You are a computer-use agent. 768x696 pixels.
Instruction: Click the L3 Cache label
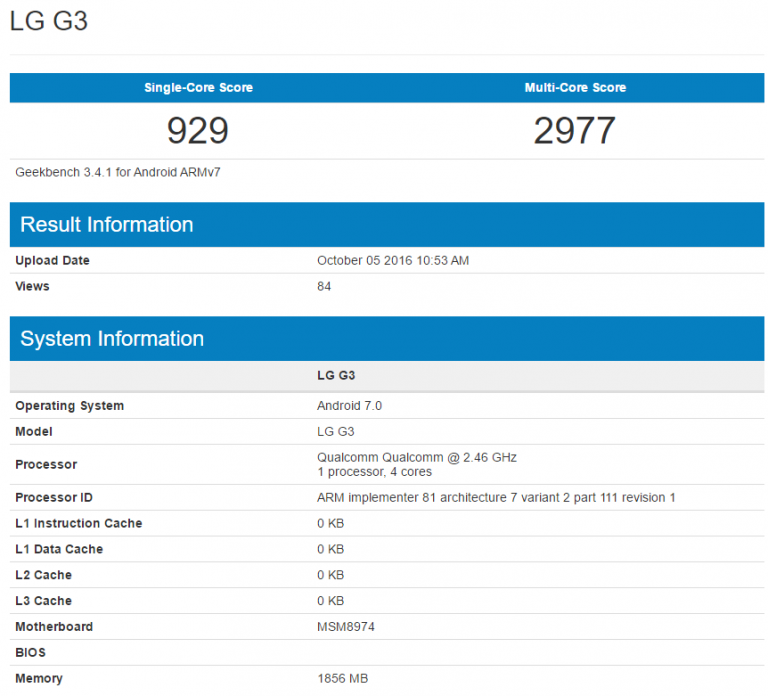pos(44,601)
